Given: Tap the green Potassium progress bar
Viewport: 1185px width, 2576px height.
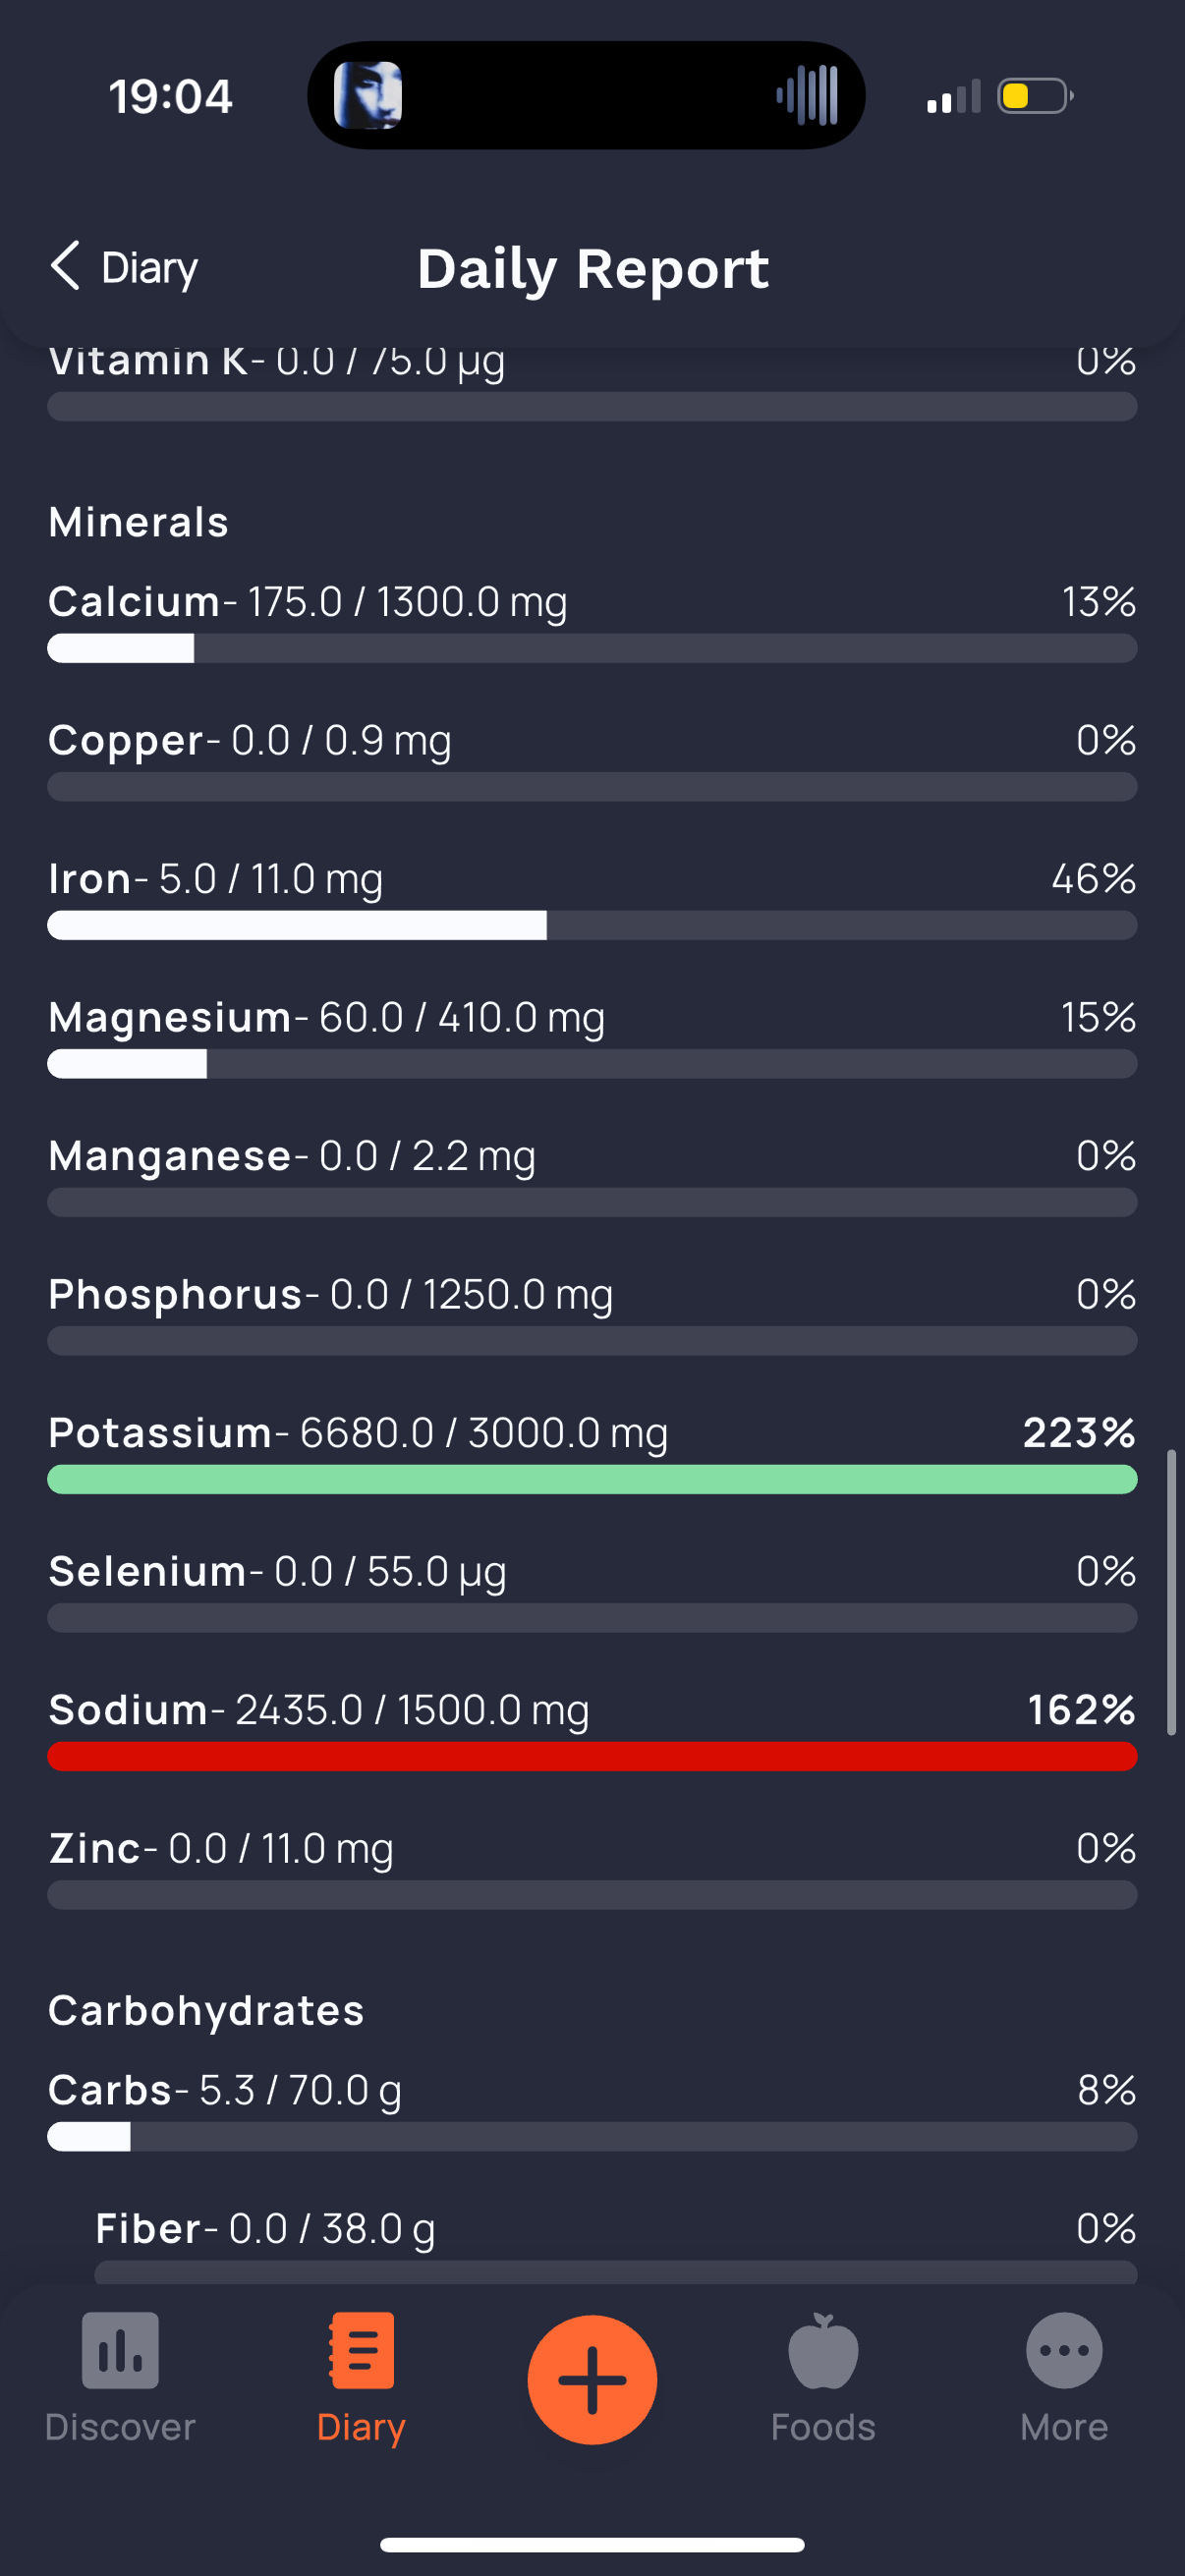Looking at the screenshot, I should click(592, 1479).
